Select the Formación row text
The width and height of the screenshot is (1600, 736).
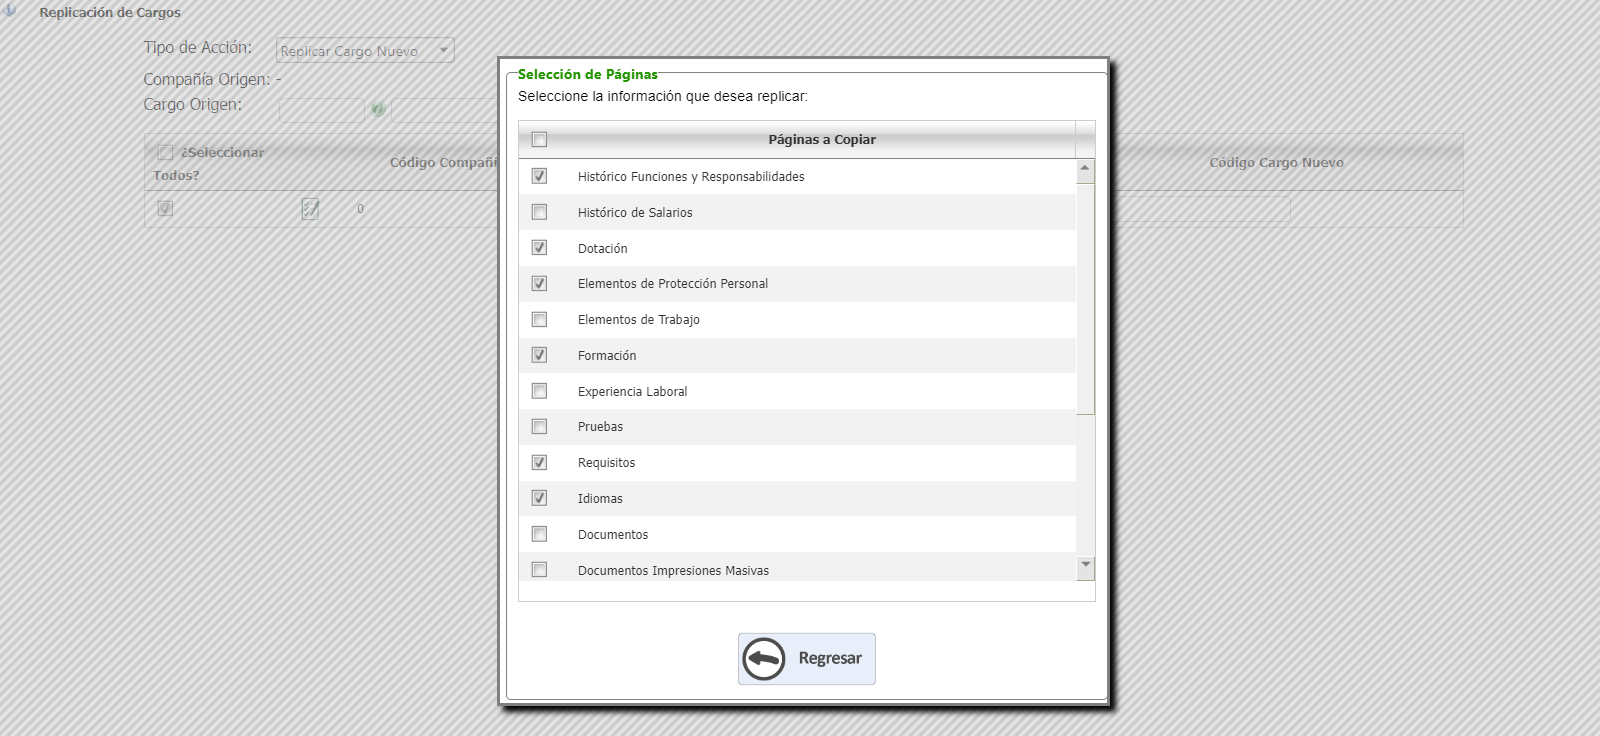click(x=607, y=356)
